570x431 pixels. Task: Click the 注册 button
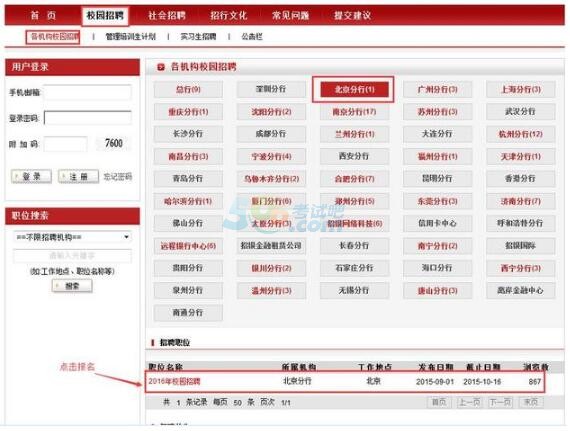point(78,177)
